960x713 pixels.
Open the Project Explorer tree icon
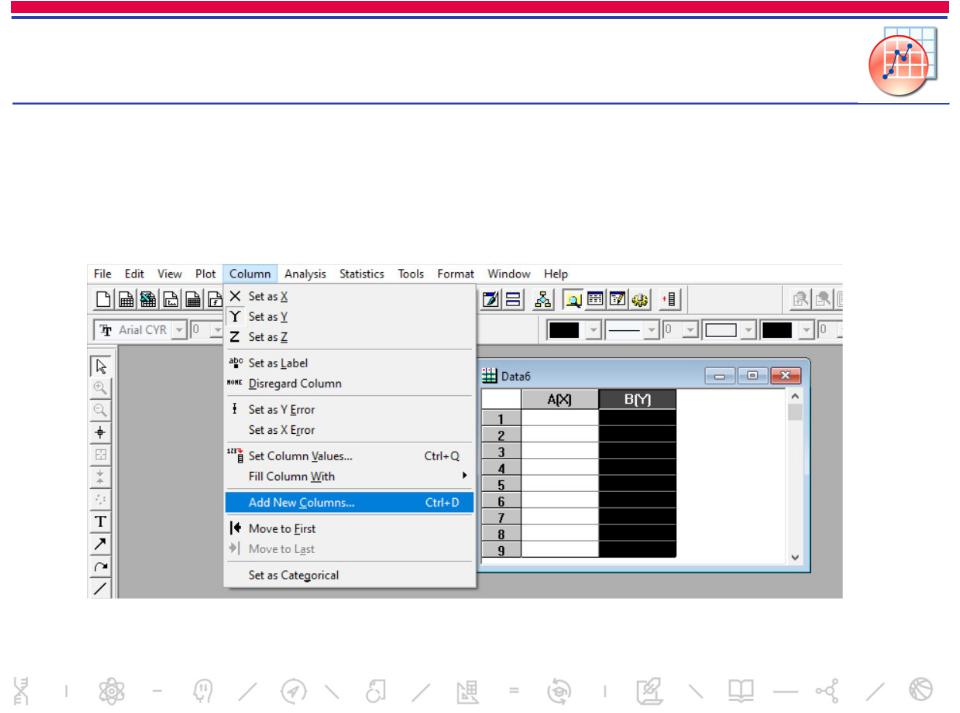542,299
